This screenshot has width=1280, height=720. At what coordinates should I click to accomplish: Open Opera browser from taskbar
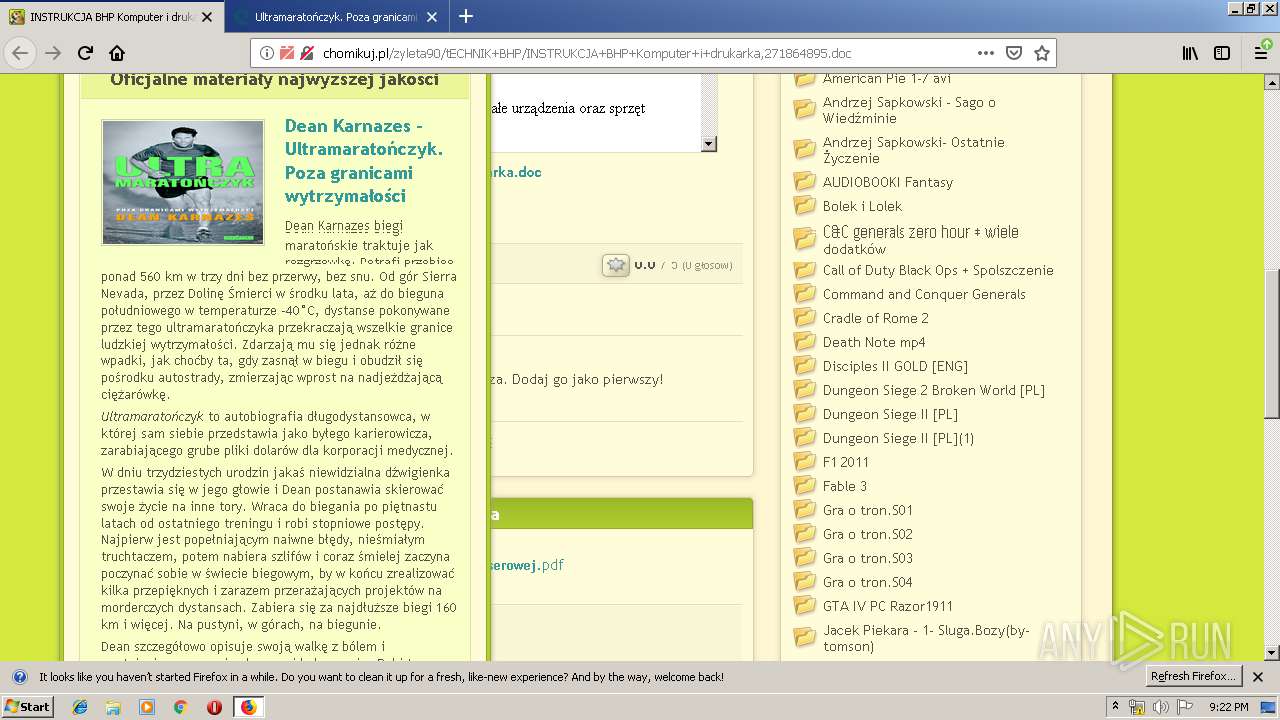tap(214, 707)
